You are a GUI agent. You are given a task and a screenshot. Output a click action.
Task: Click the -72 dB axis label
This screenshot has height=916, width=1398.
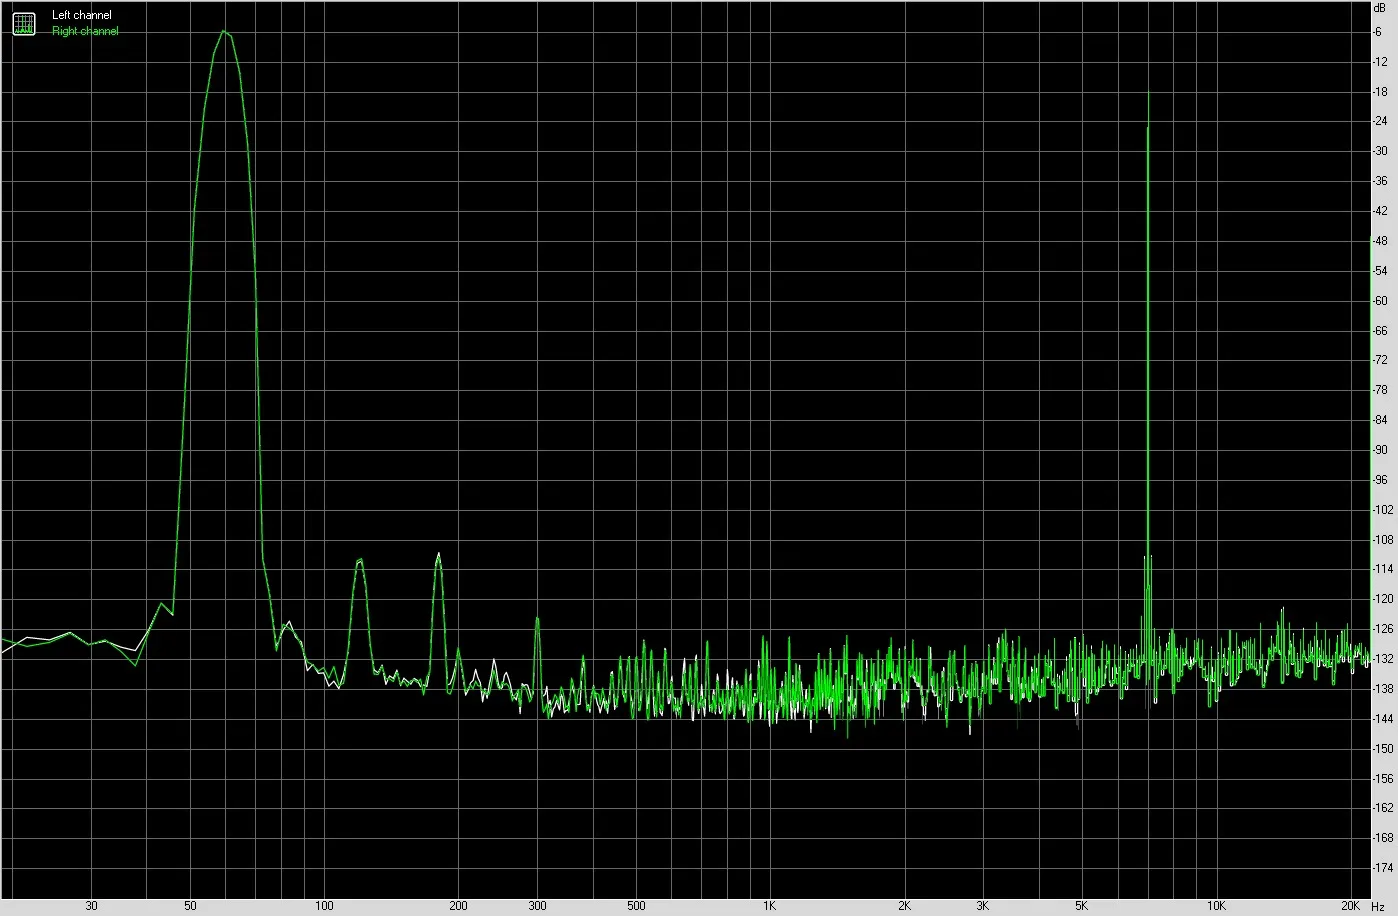click(1380, 361)
